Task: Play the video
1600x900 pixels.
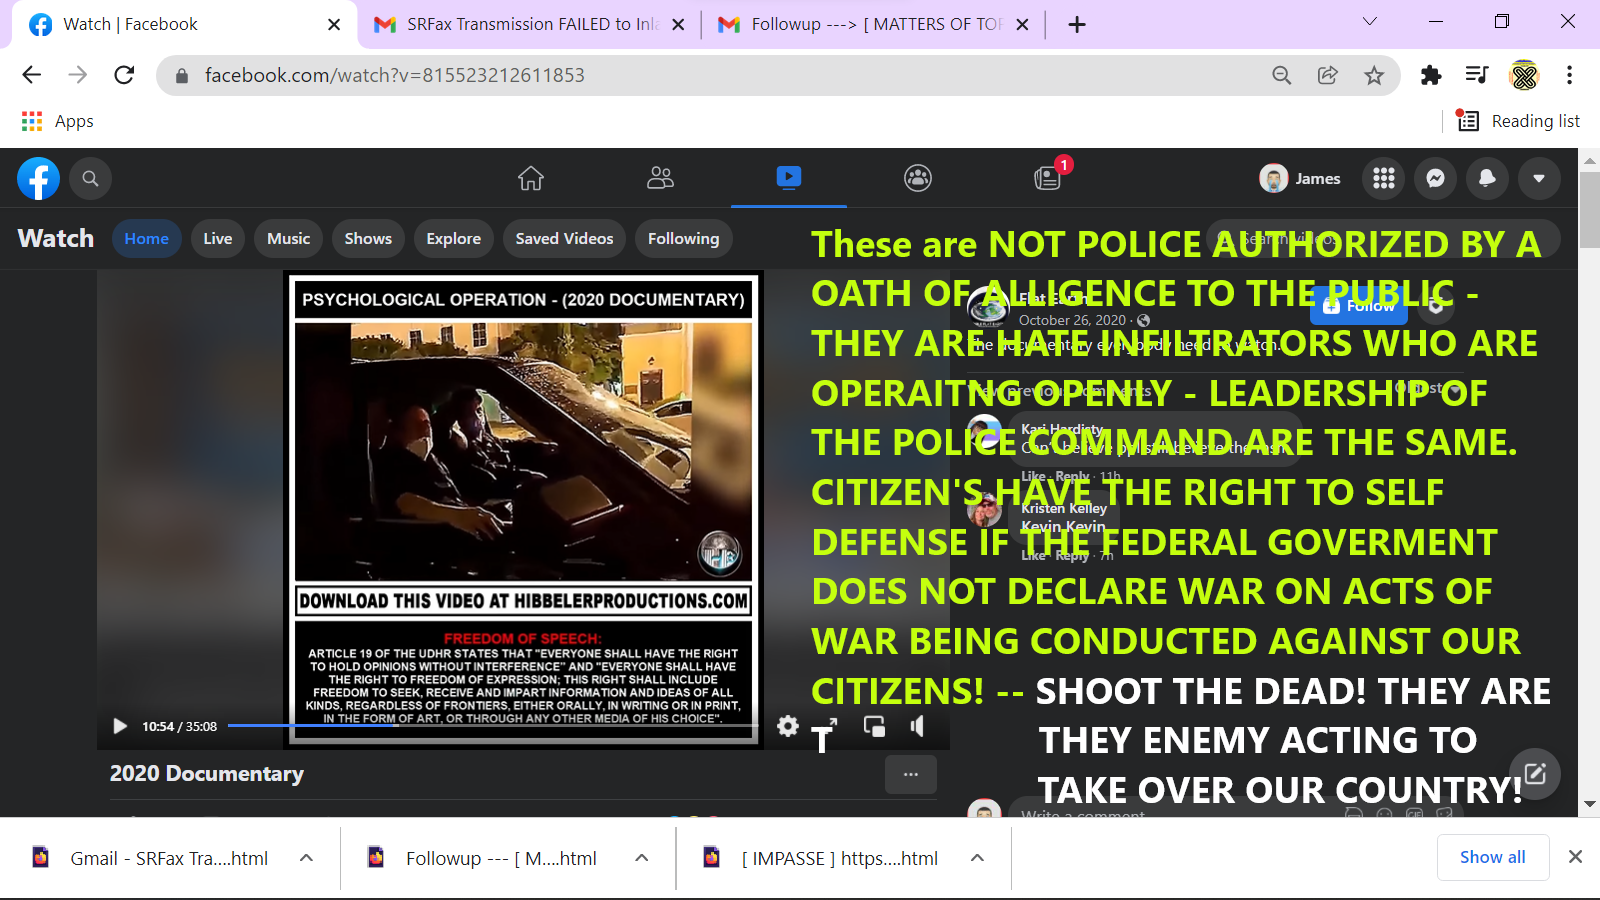Action: (x=120, y=726)
